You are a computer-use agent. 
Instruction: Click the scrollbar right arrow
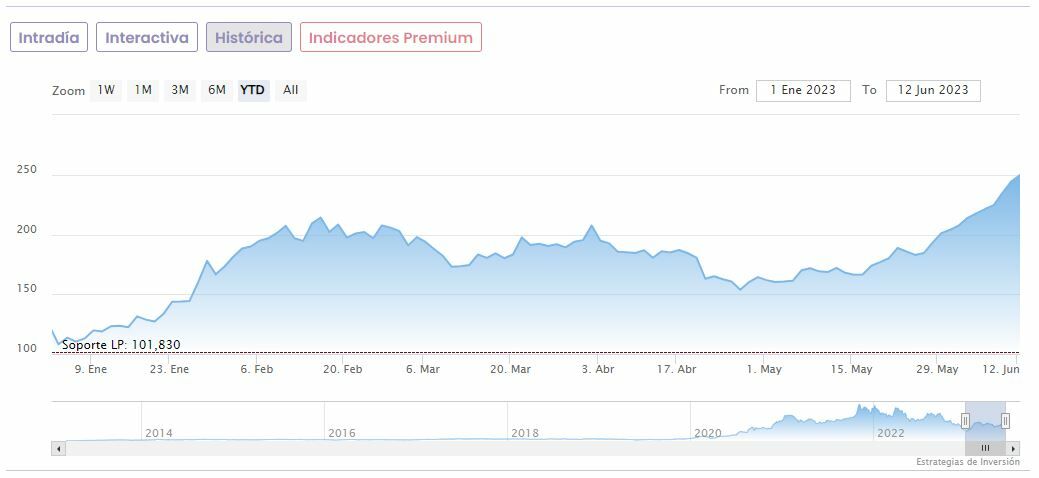click(x=1014, y=448)
